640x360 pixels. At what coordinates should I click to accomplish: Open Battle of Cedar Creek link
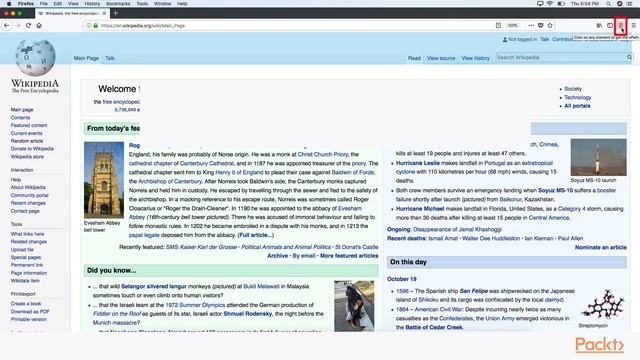tap(434, 327)
